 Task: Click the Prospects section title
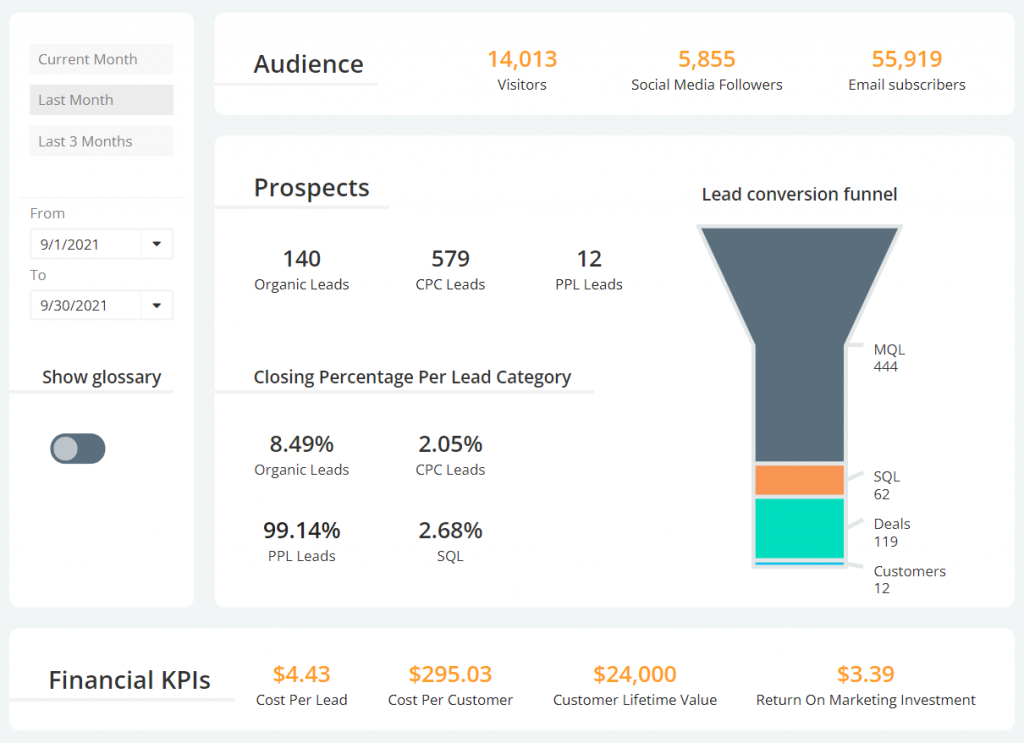[x=311, y=188]
